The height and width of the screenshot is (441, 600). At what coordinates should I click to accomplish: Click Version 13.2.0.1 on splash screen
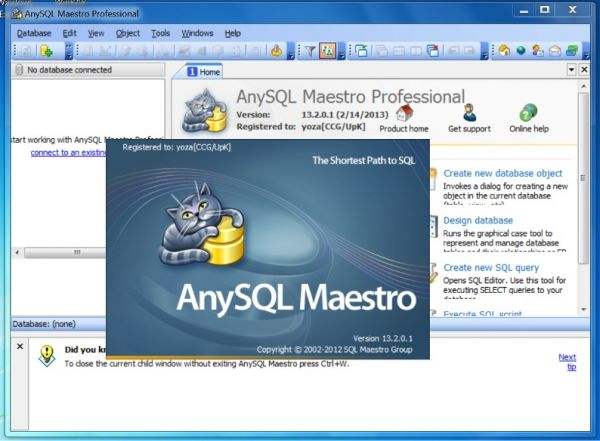(x=383, y=338)
